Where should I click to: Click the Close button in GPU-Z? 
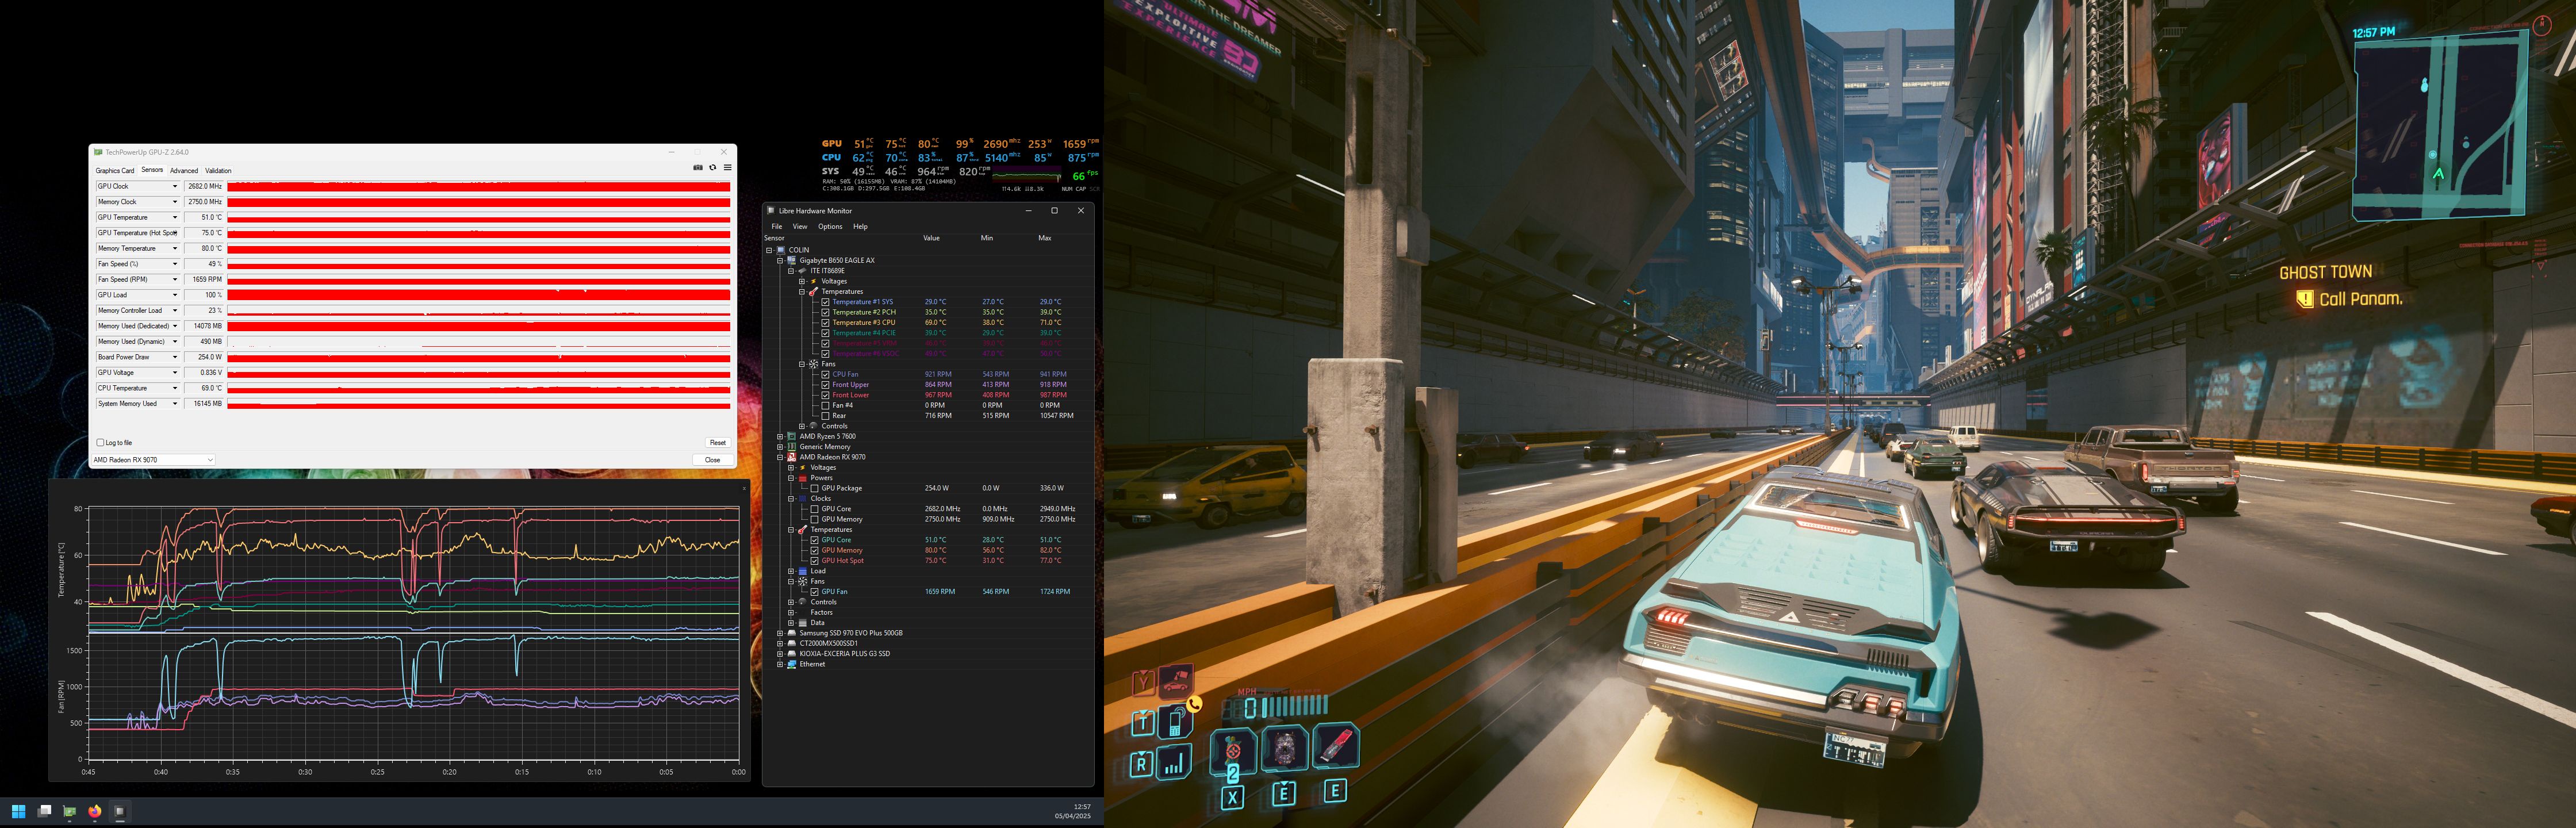click(712, 460)
